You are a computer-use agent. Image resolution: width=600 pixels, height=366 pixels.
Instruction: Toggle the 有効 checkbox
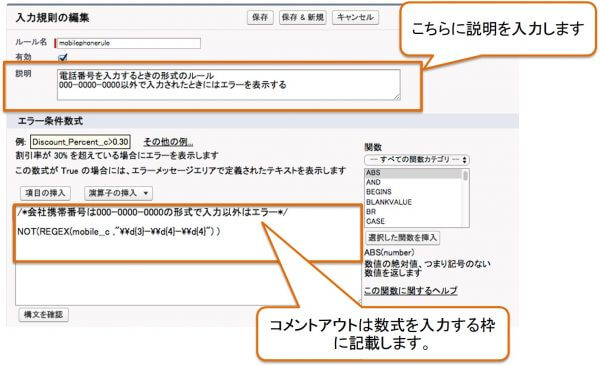tap(62, 57)
